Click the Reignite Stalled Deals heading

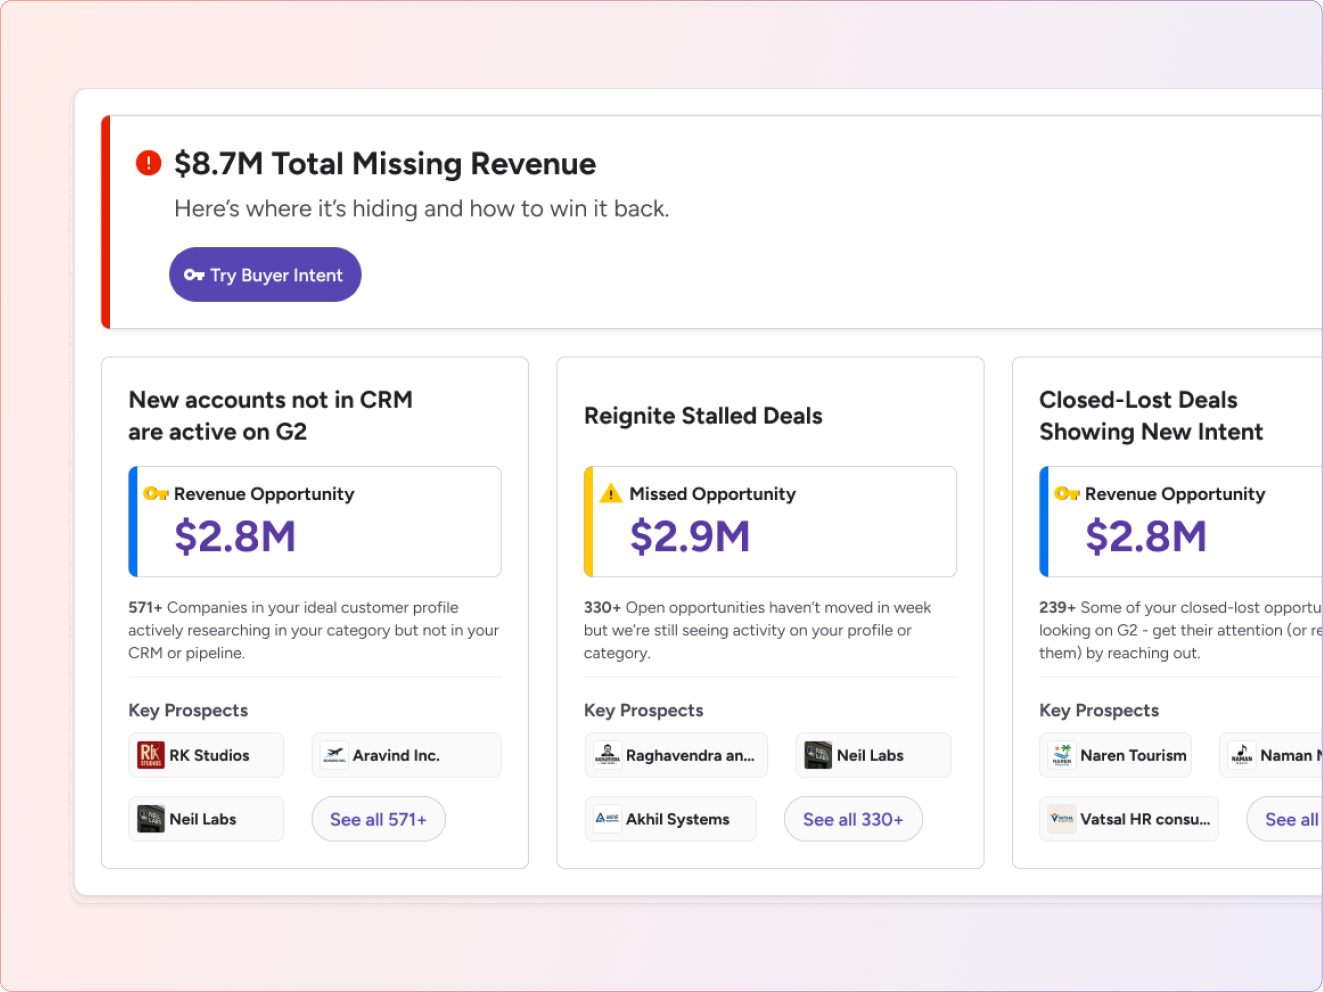tap(703, 416)
